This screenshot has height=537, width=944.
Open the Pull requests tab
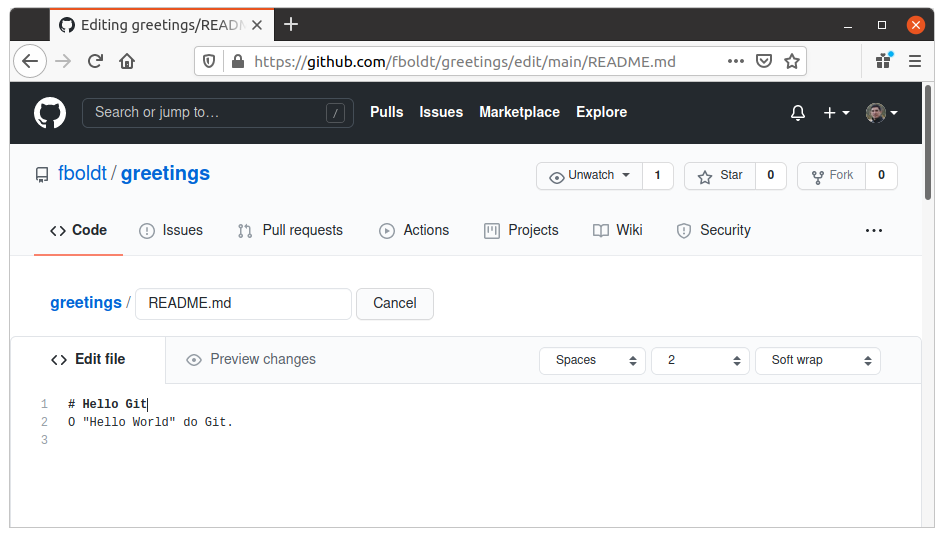click(x=290, y=231)
